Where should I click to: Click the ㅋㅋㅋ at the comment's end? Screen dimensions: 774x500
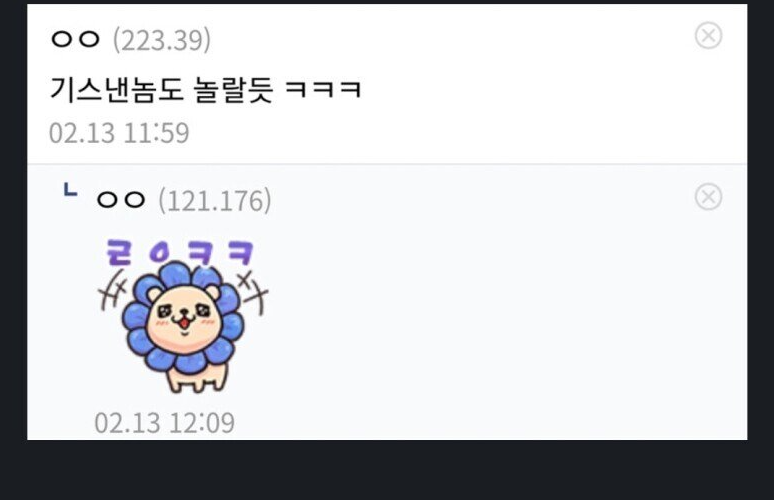pos(324,90)
